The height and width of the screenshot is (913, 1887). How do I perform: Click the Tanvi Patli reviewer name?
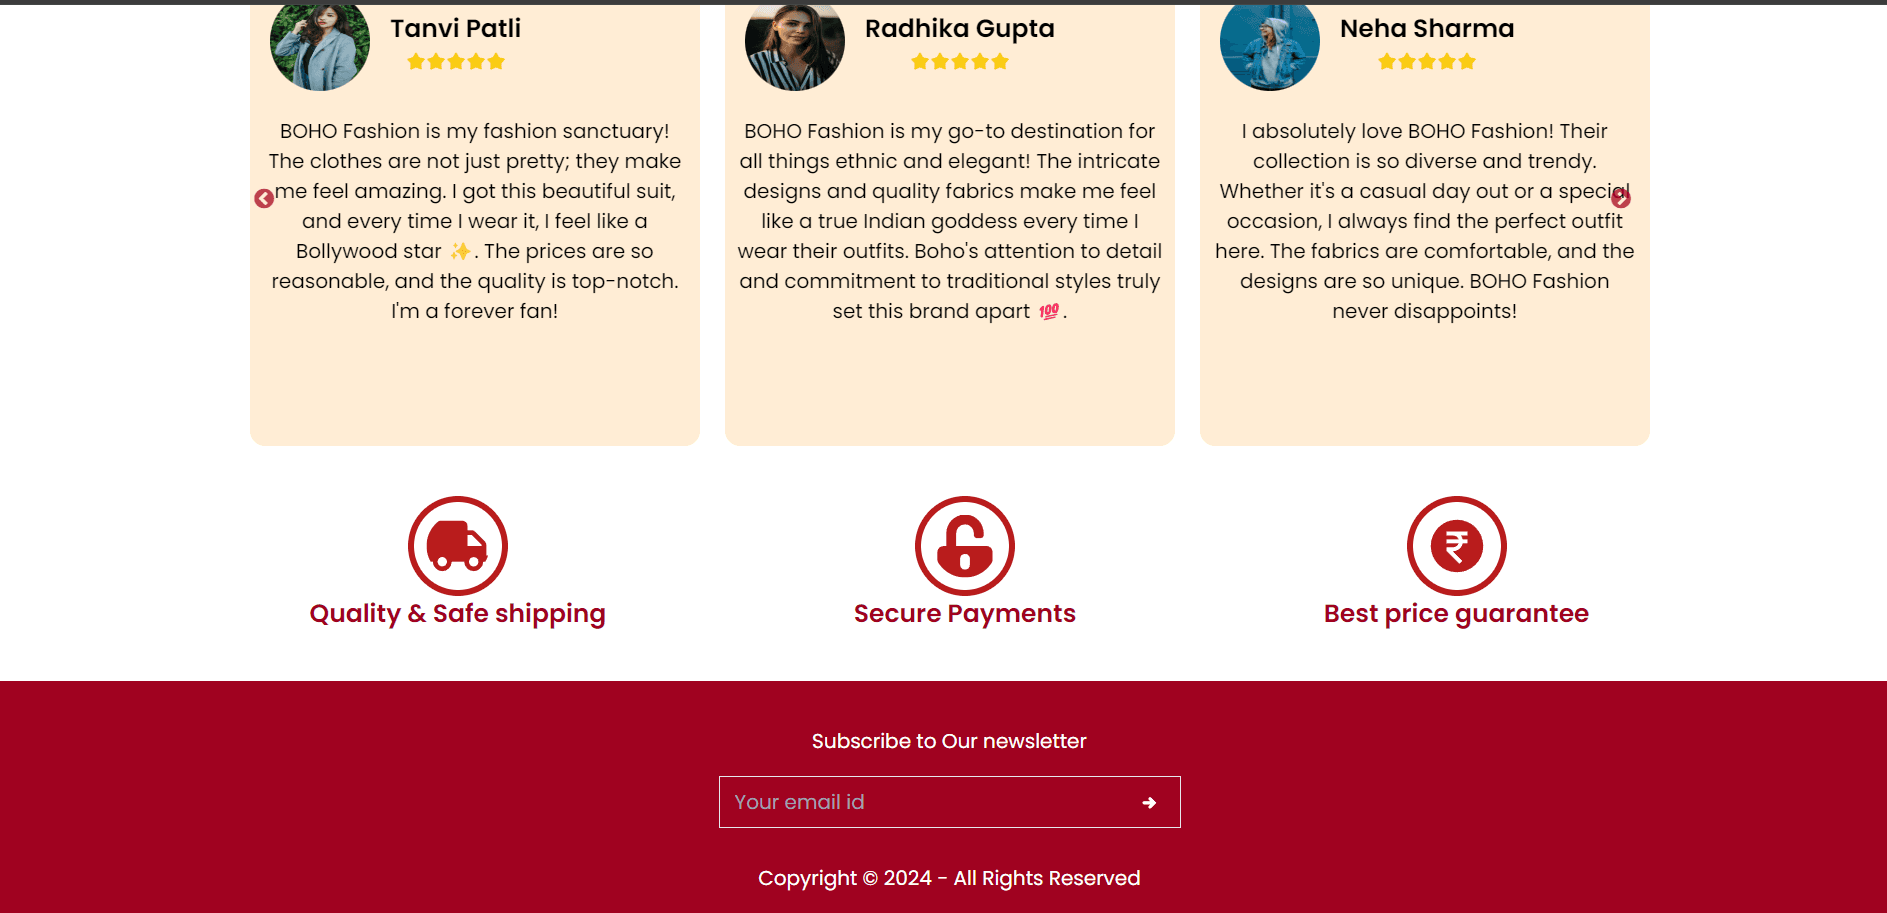(x=456, y=28)
